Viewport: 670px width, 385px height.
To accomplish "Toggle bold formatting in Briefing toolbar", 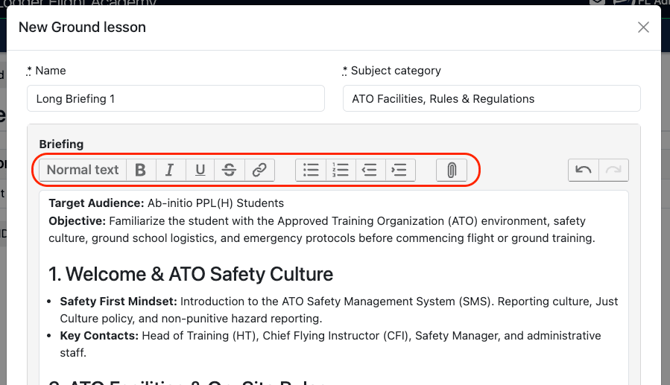I will (x=141, y=170).
